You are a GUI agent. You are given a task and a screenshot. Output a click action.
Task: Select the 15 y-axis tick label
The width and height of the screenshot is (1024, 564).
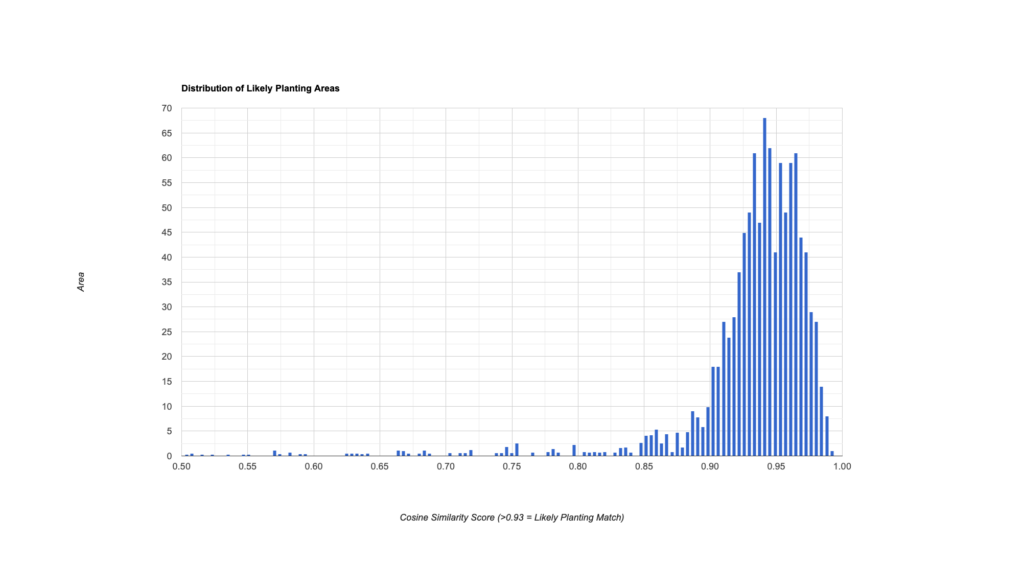(166, 382)
